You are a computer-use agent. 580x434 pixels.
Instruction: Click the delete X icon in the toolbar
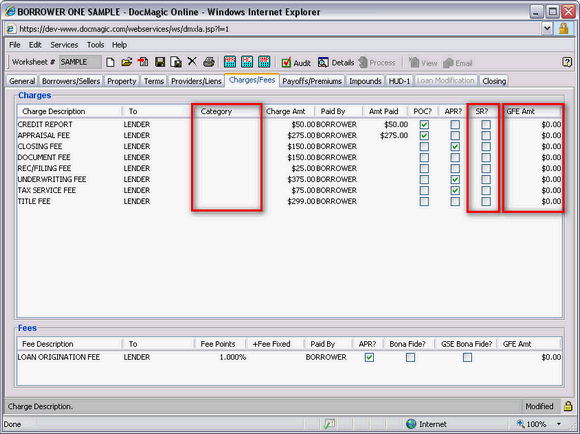pyautogui.click(x=192, y=61)
